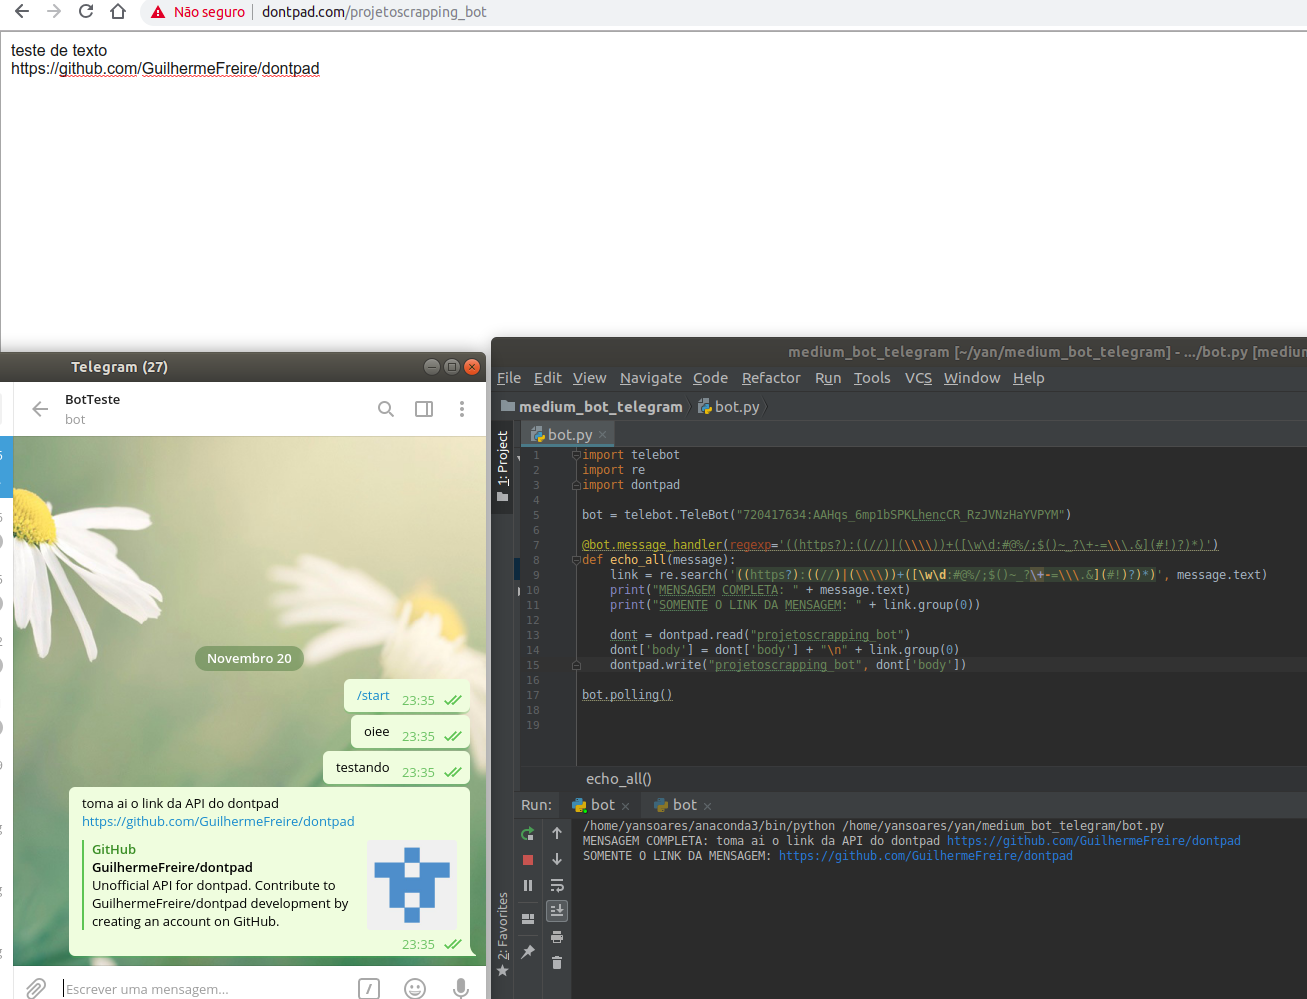Image resolution: width=1307 pixels, height=999 pixels.
Task: Open Telegram chat search
Action: tap(386, 408)
